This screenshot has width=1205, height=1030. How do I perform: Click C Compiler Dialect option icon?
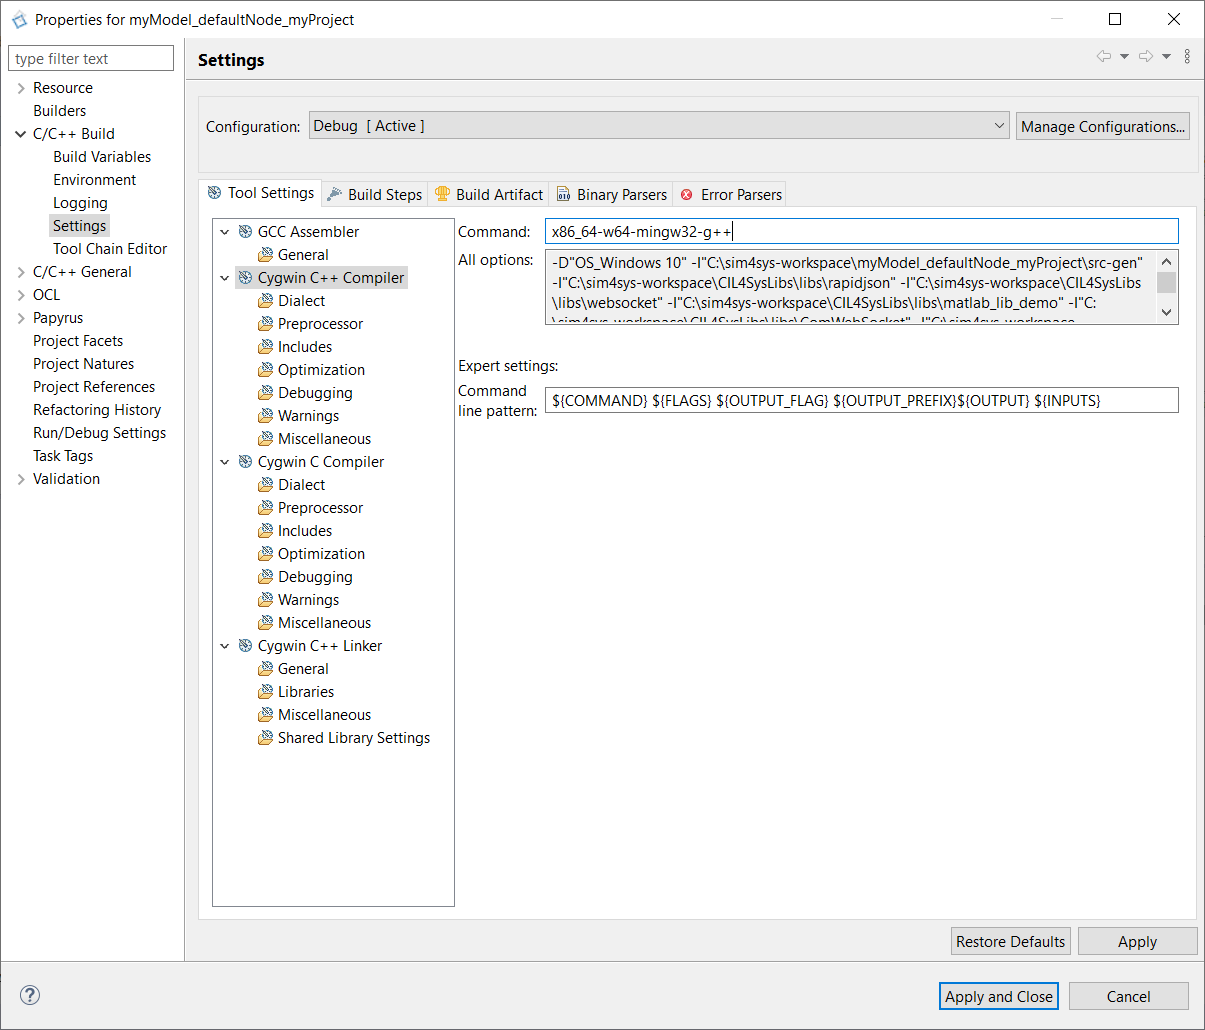265,485
